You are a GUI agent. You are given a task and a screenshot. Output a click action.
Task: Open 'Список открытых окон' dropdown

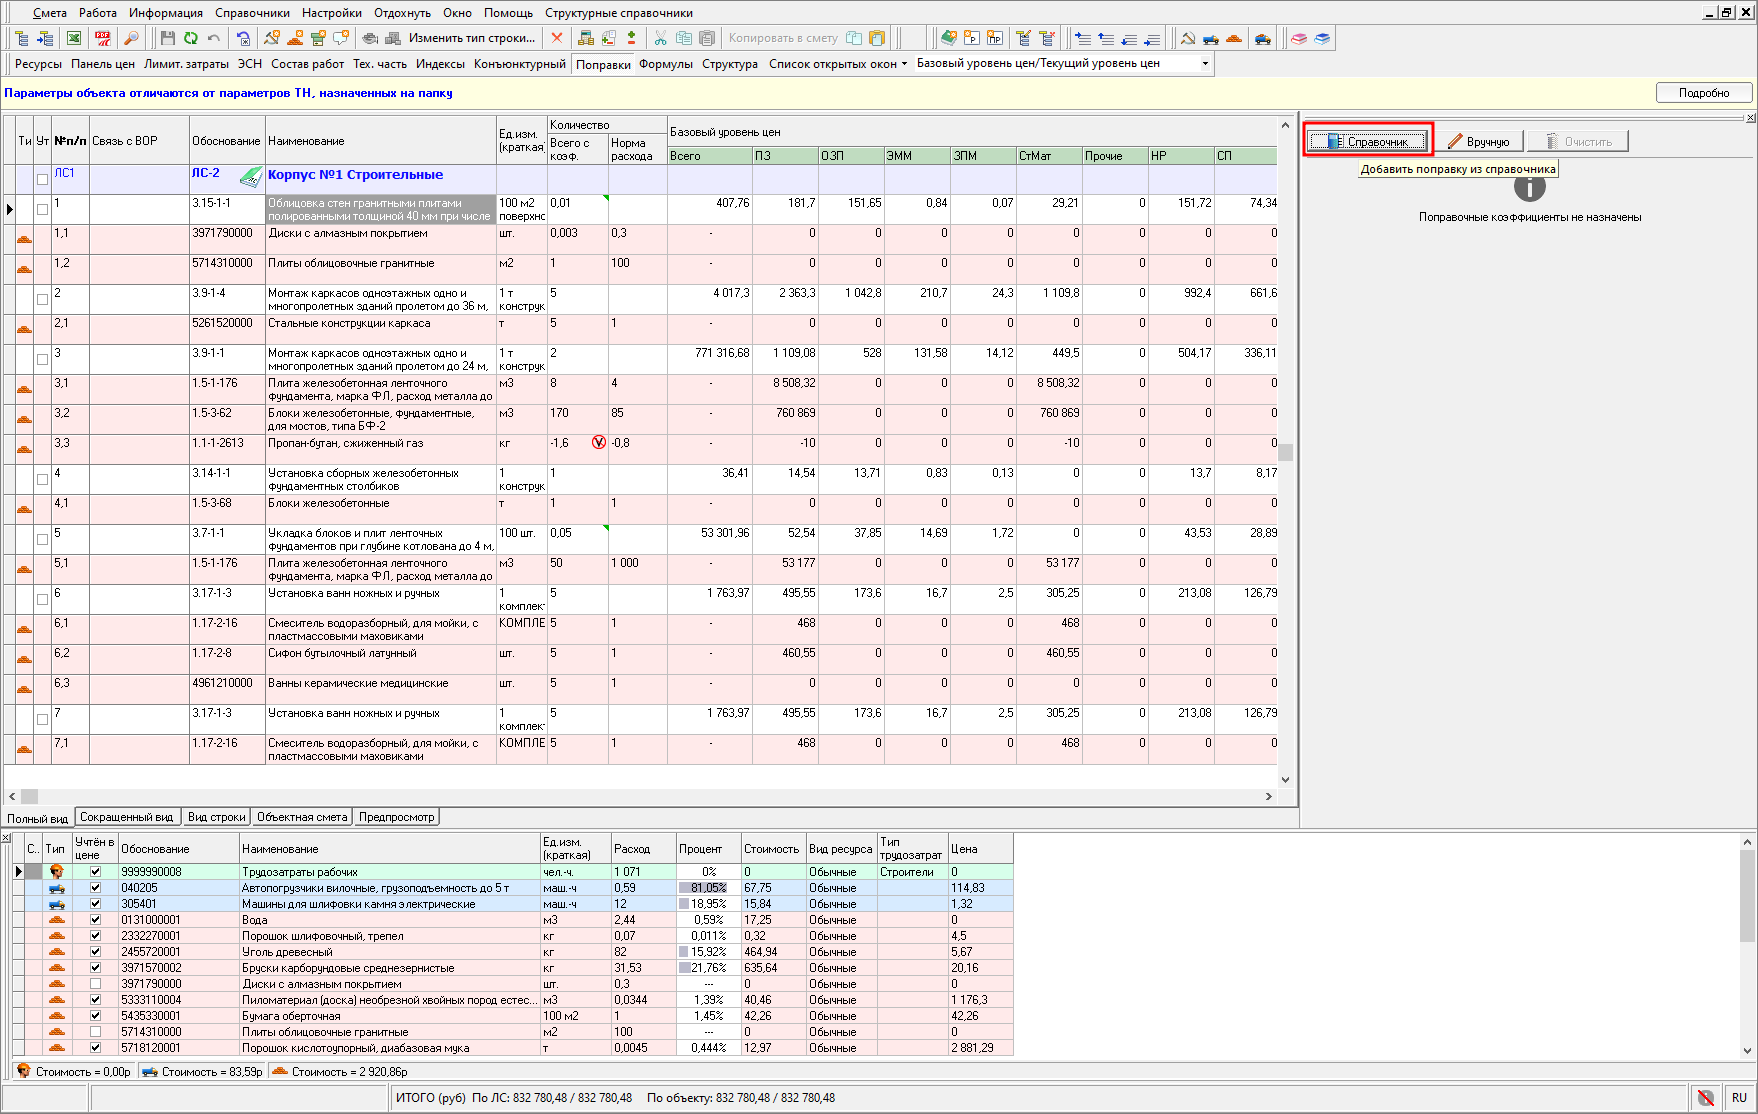(838, 63)
